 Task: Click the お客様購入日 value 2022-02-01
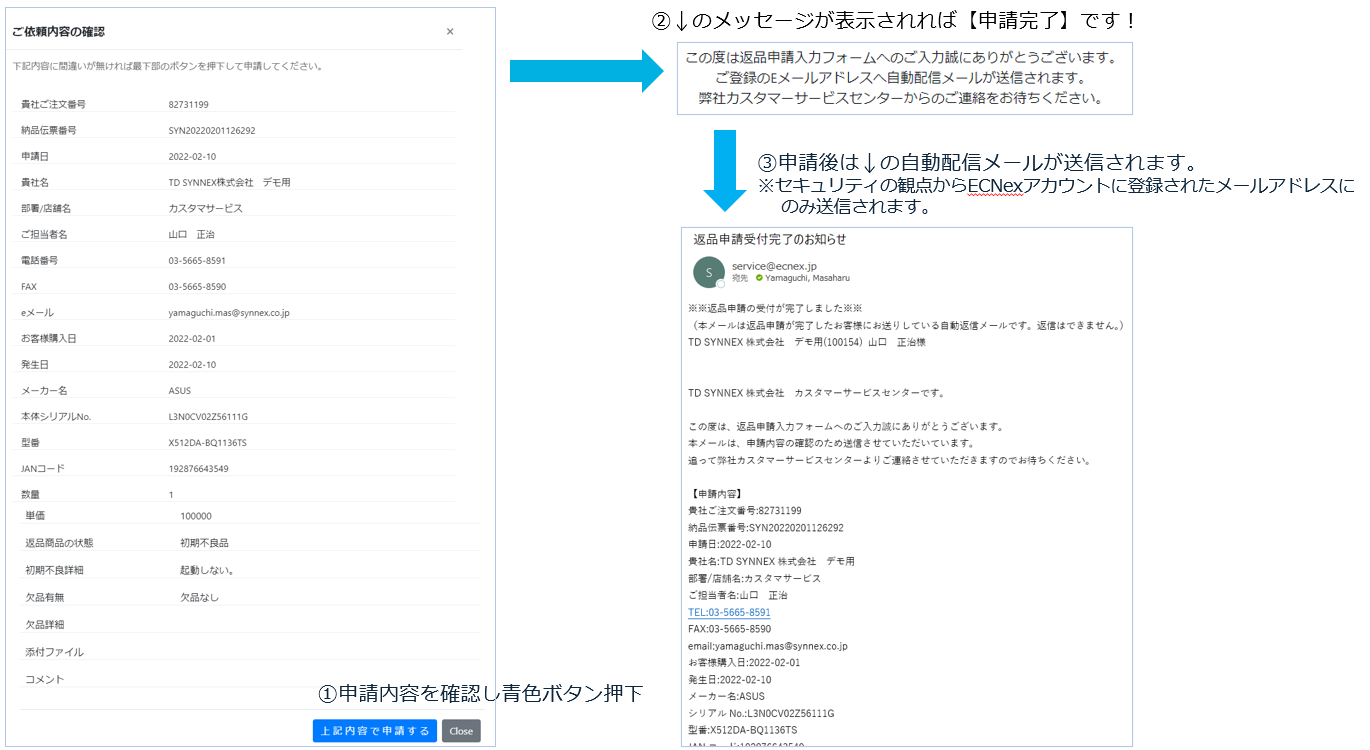192,338
